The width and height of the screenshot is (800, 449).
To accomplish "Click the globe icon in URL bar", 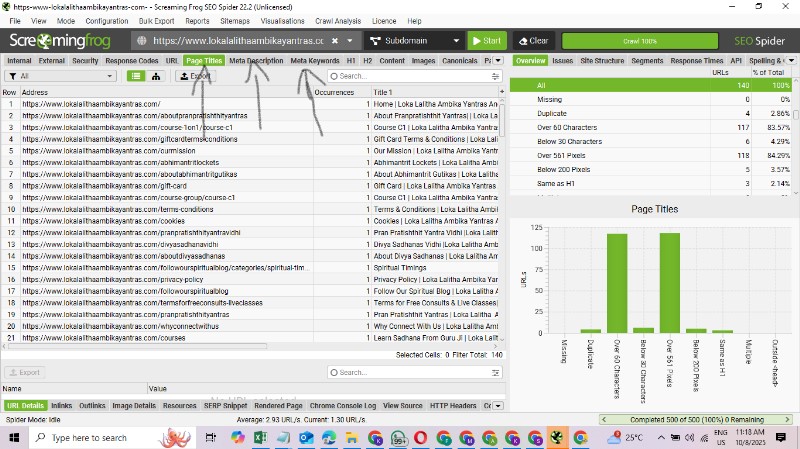I will [142, 41].
